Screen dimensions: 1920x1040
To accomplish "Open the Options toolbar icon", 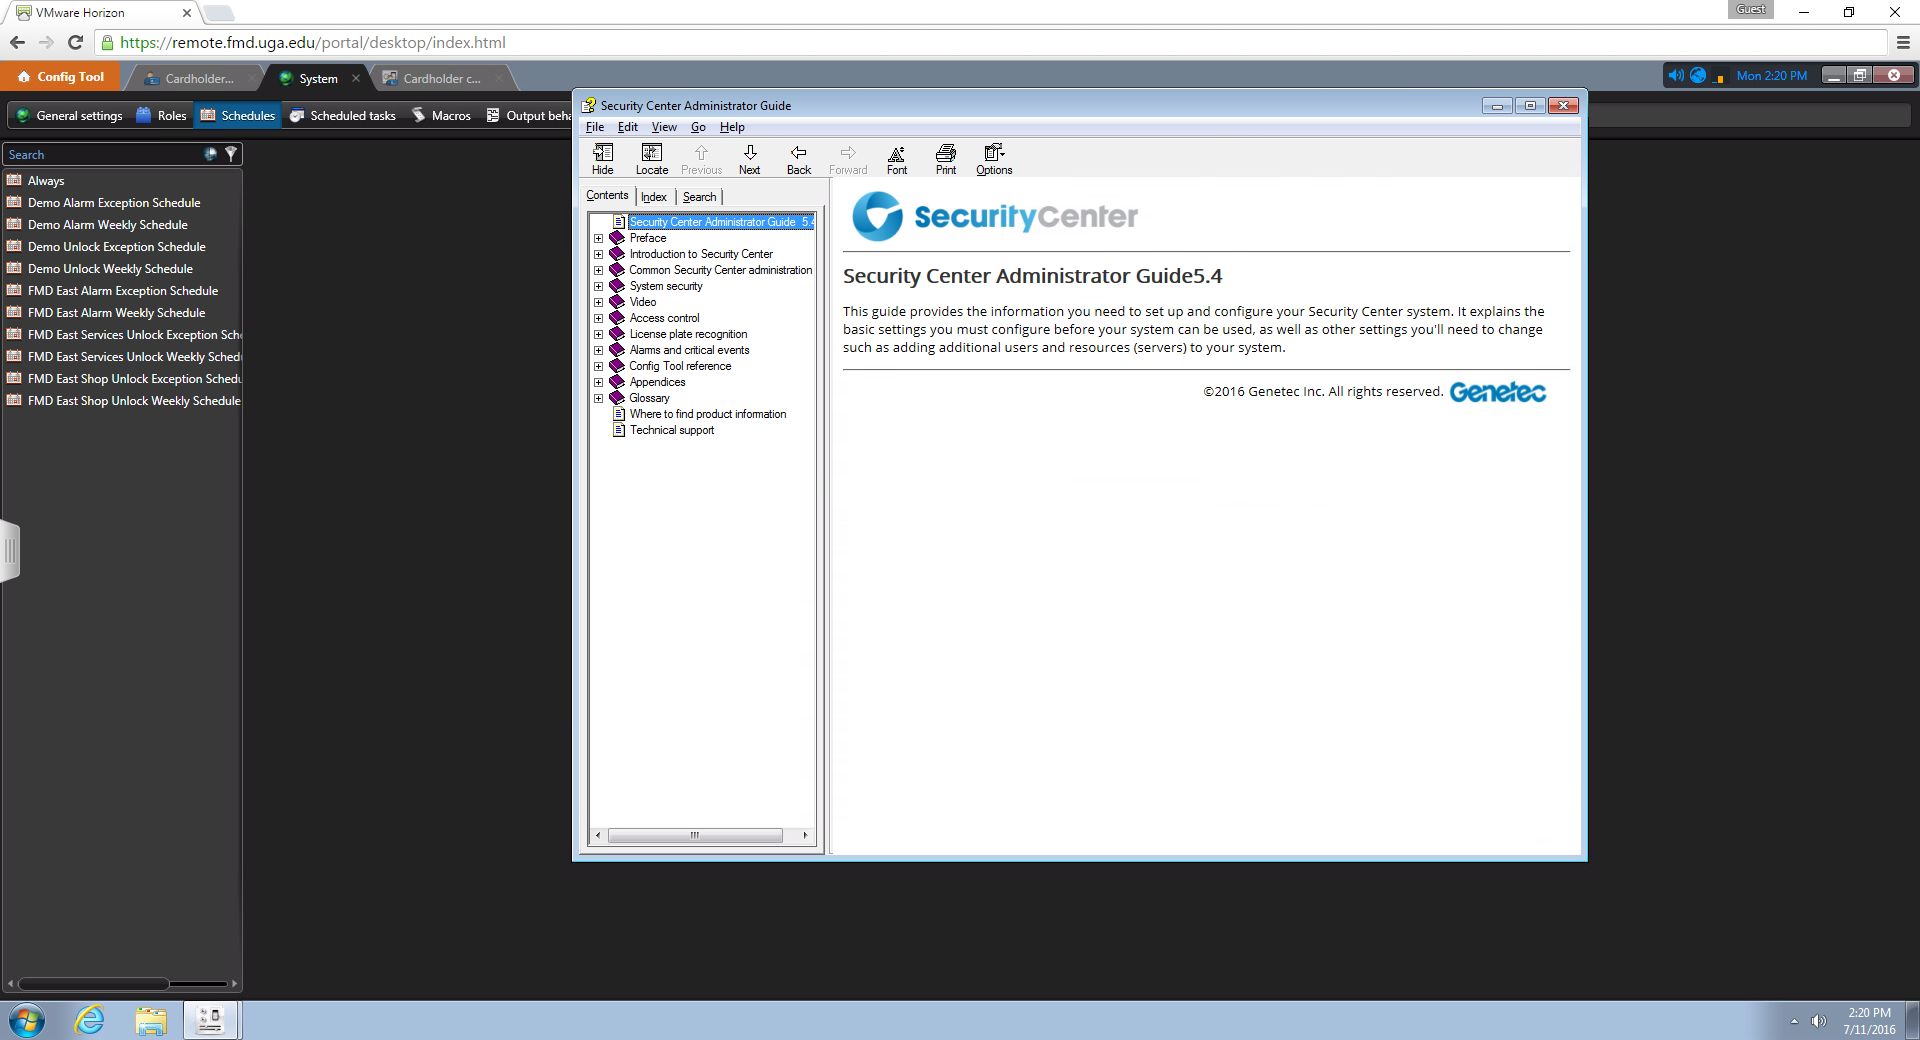I will (994, 158).
